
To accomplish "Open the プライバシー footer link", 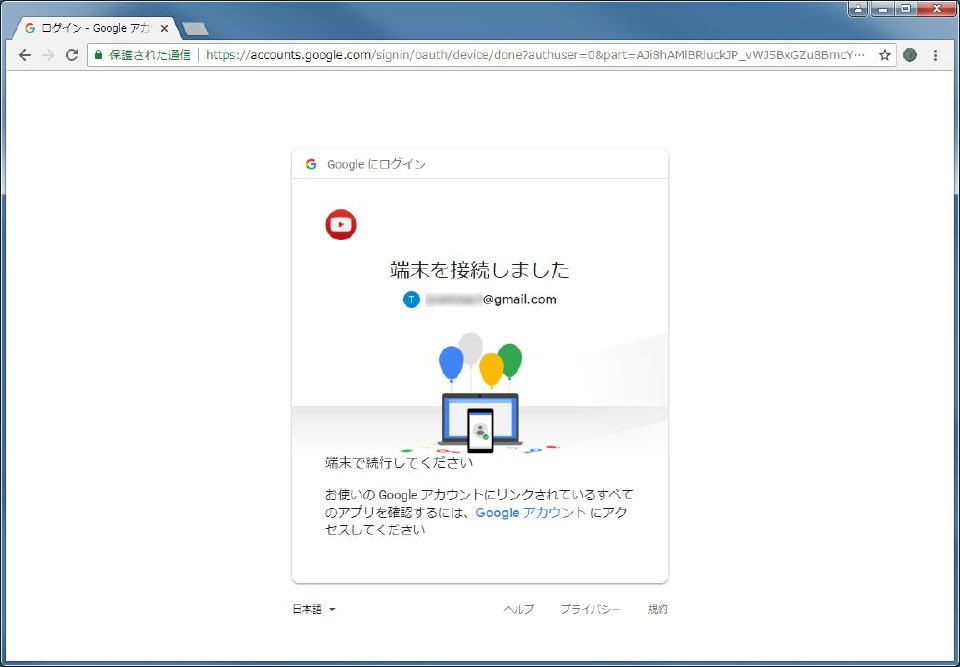I will click(591, 609).
